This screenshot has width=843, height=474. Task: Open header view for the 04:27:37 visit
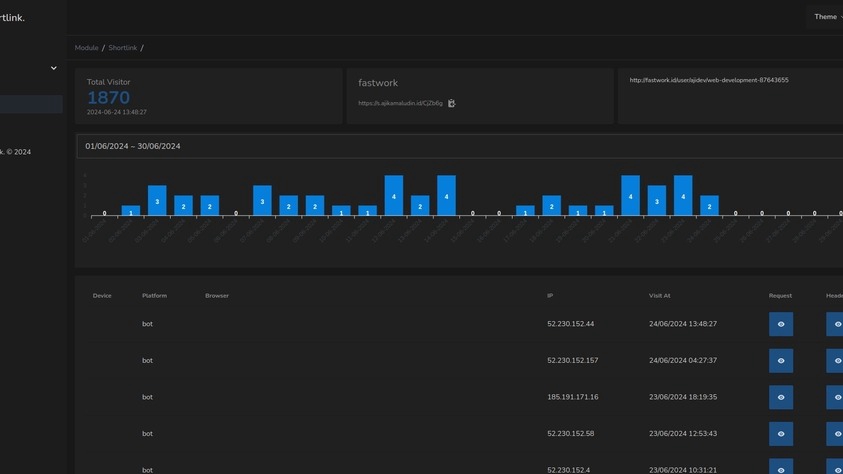click(836, 360)
